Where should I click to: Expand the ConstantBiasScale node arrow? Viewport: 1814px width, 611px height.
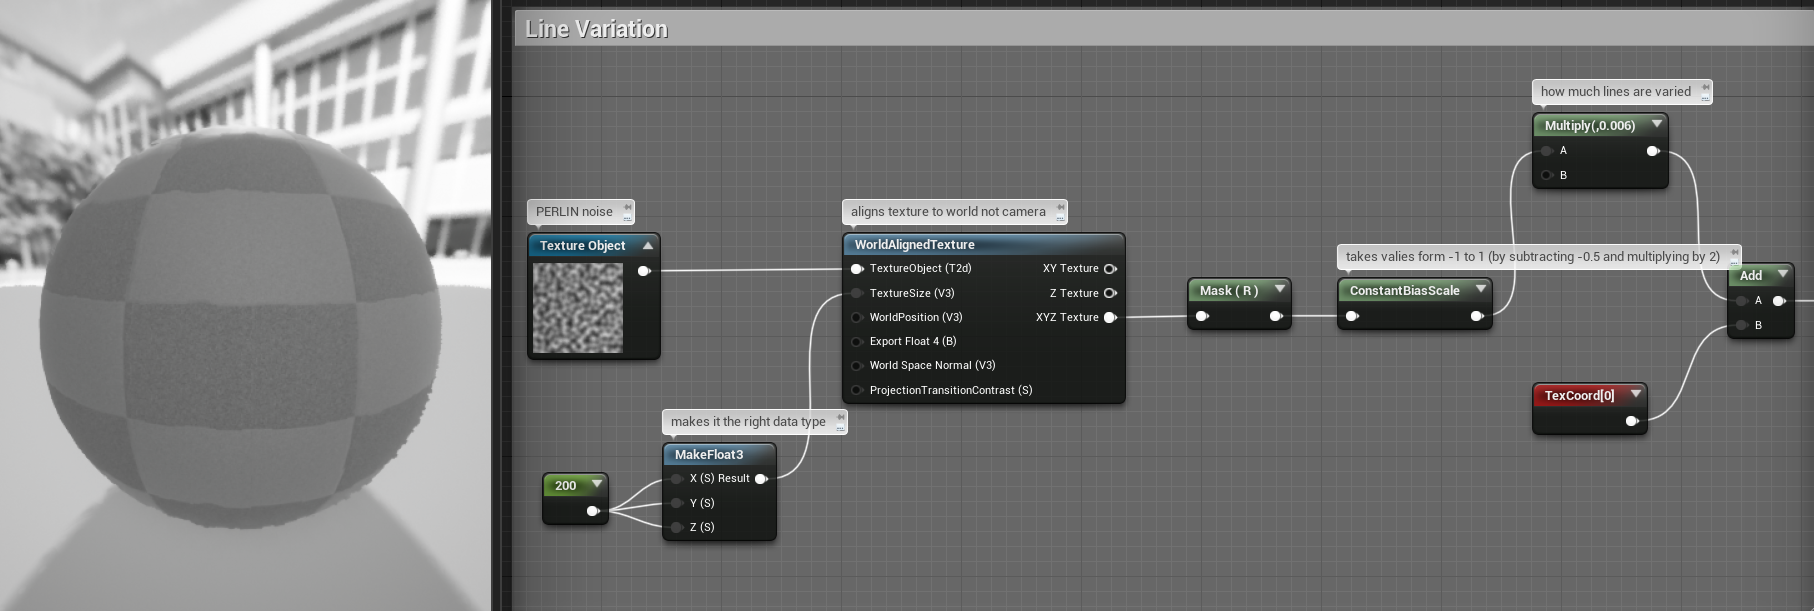tap(1481, 289)
